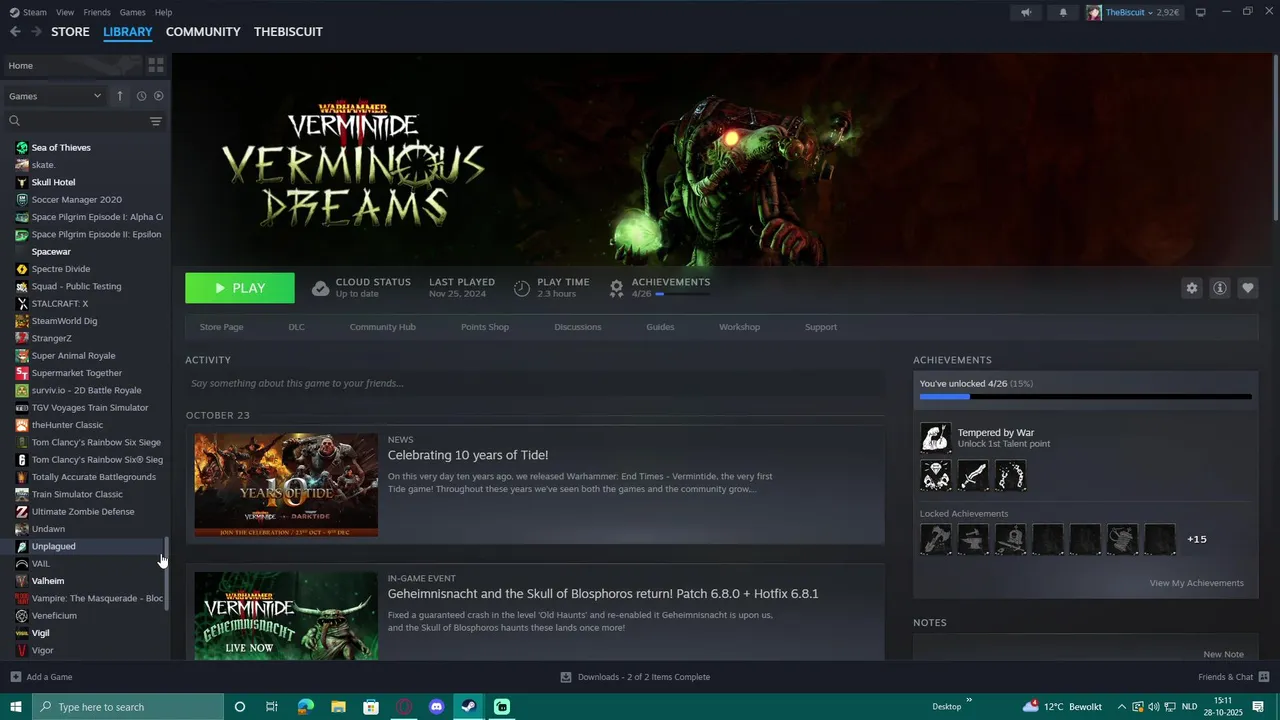Open the announcements megaphone icon
Viewport: 1280px width, 720px height.
click(1026, 12)
